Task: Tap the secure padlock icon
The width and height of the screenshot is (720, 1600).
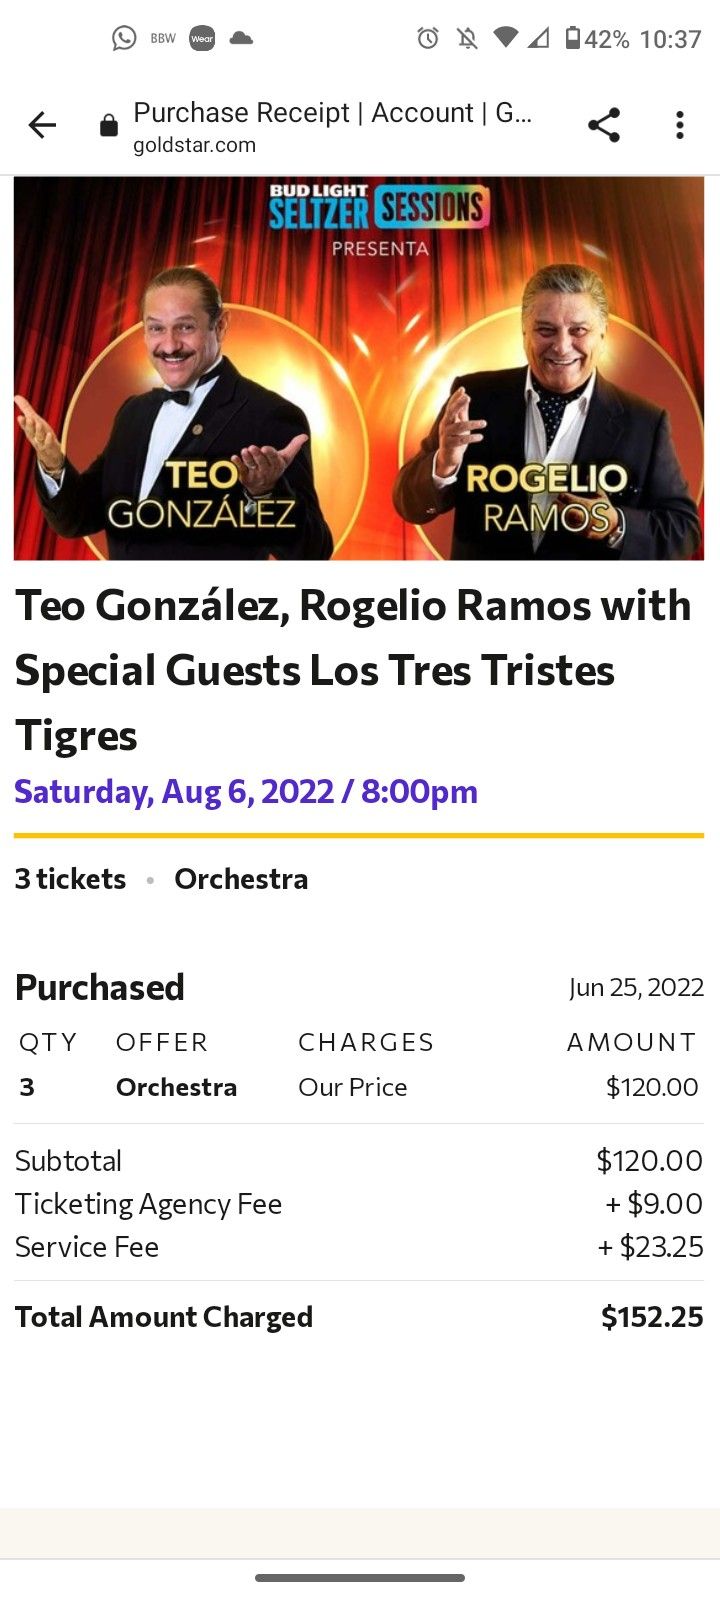Action: tap(109, 126)
